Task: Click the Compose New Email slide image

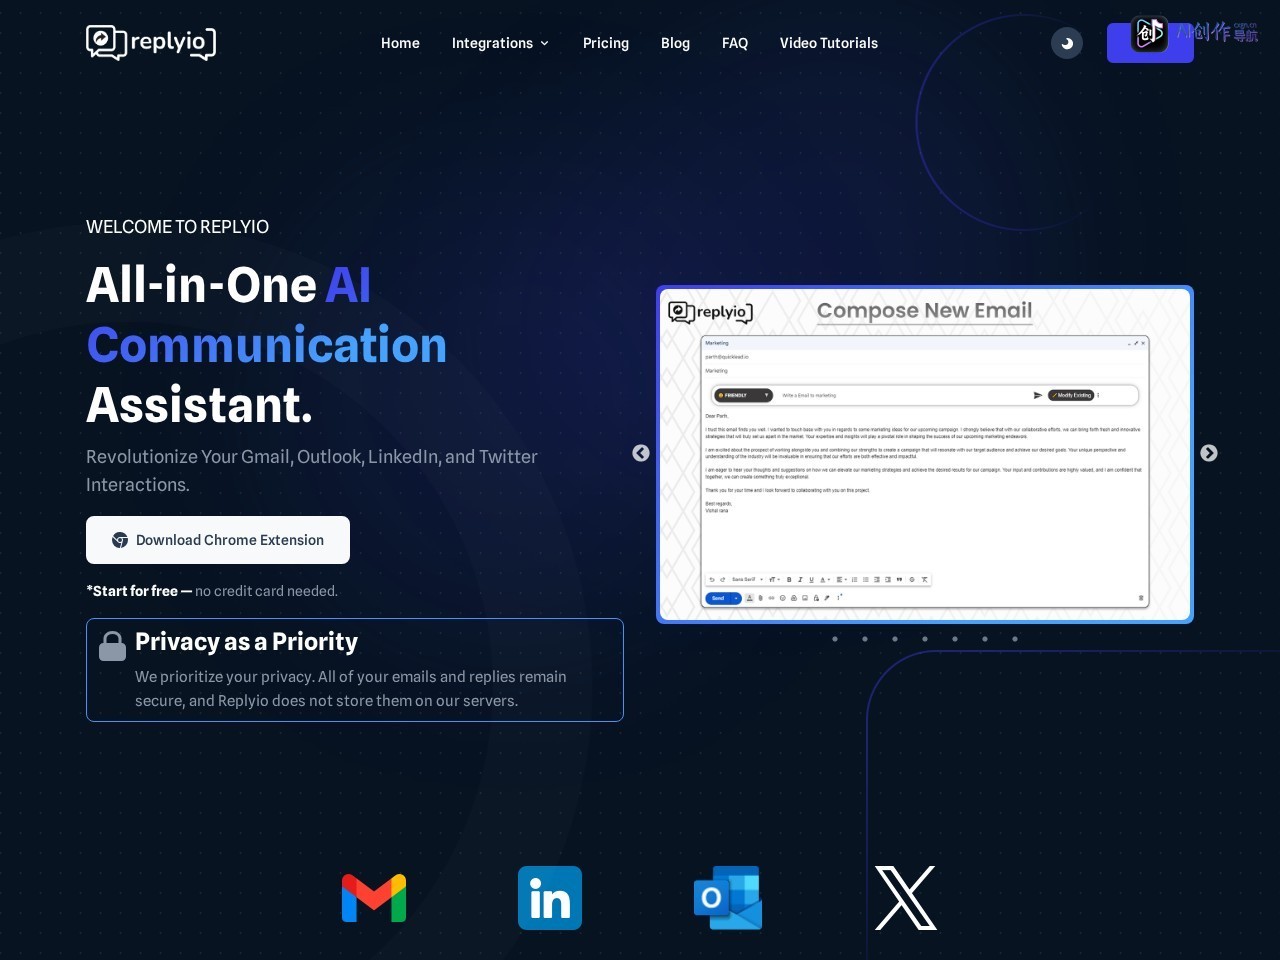Action: pos(925,454)
